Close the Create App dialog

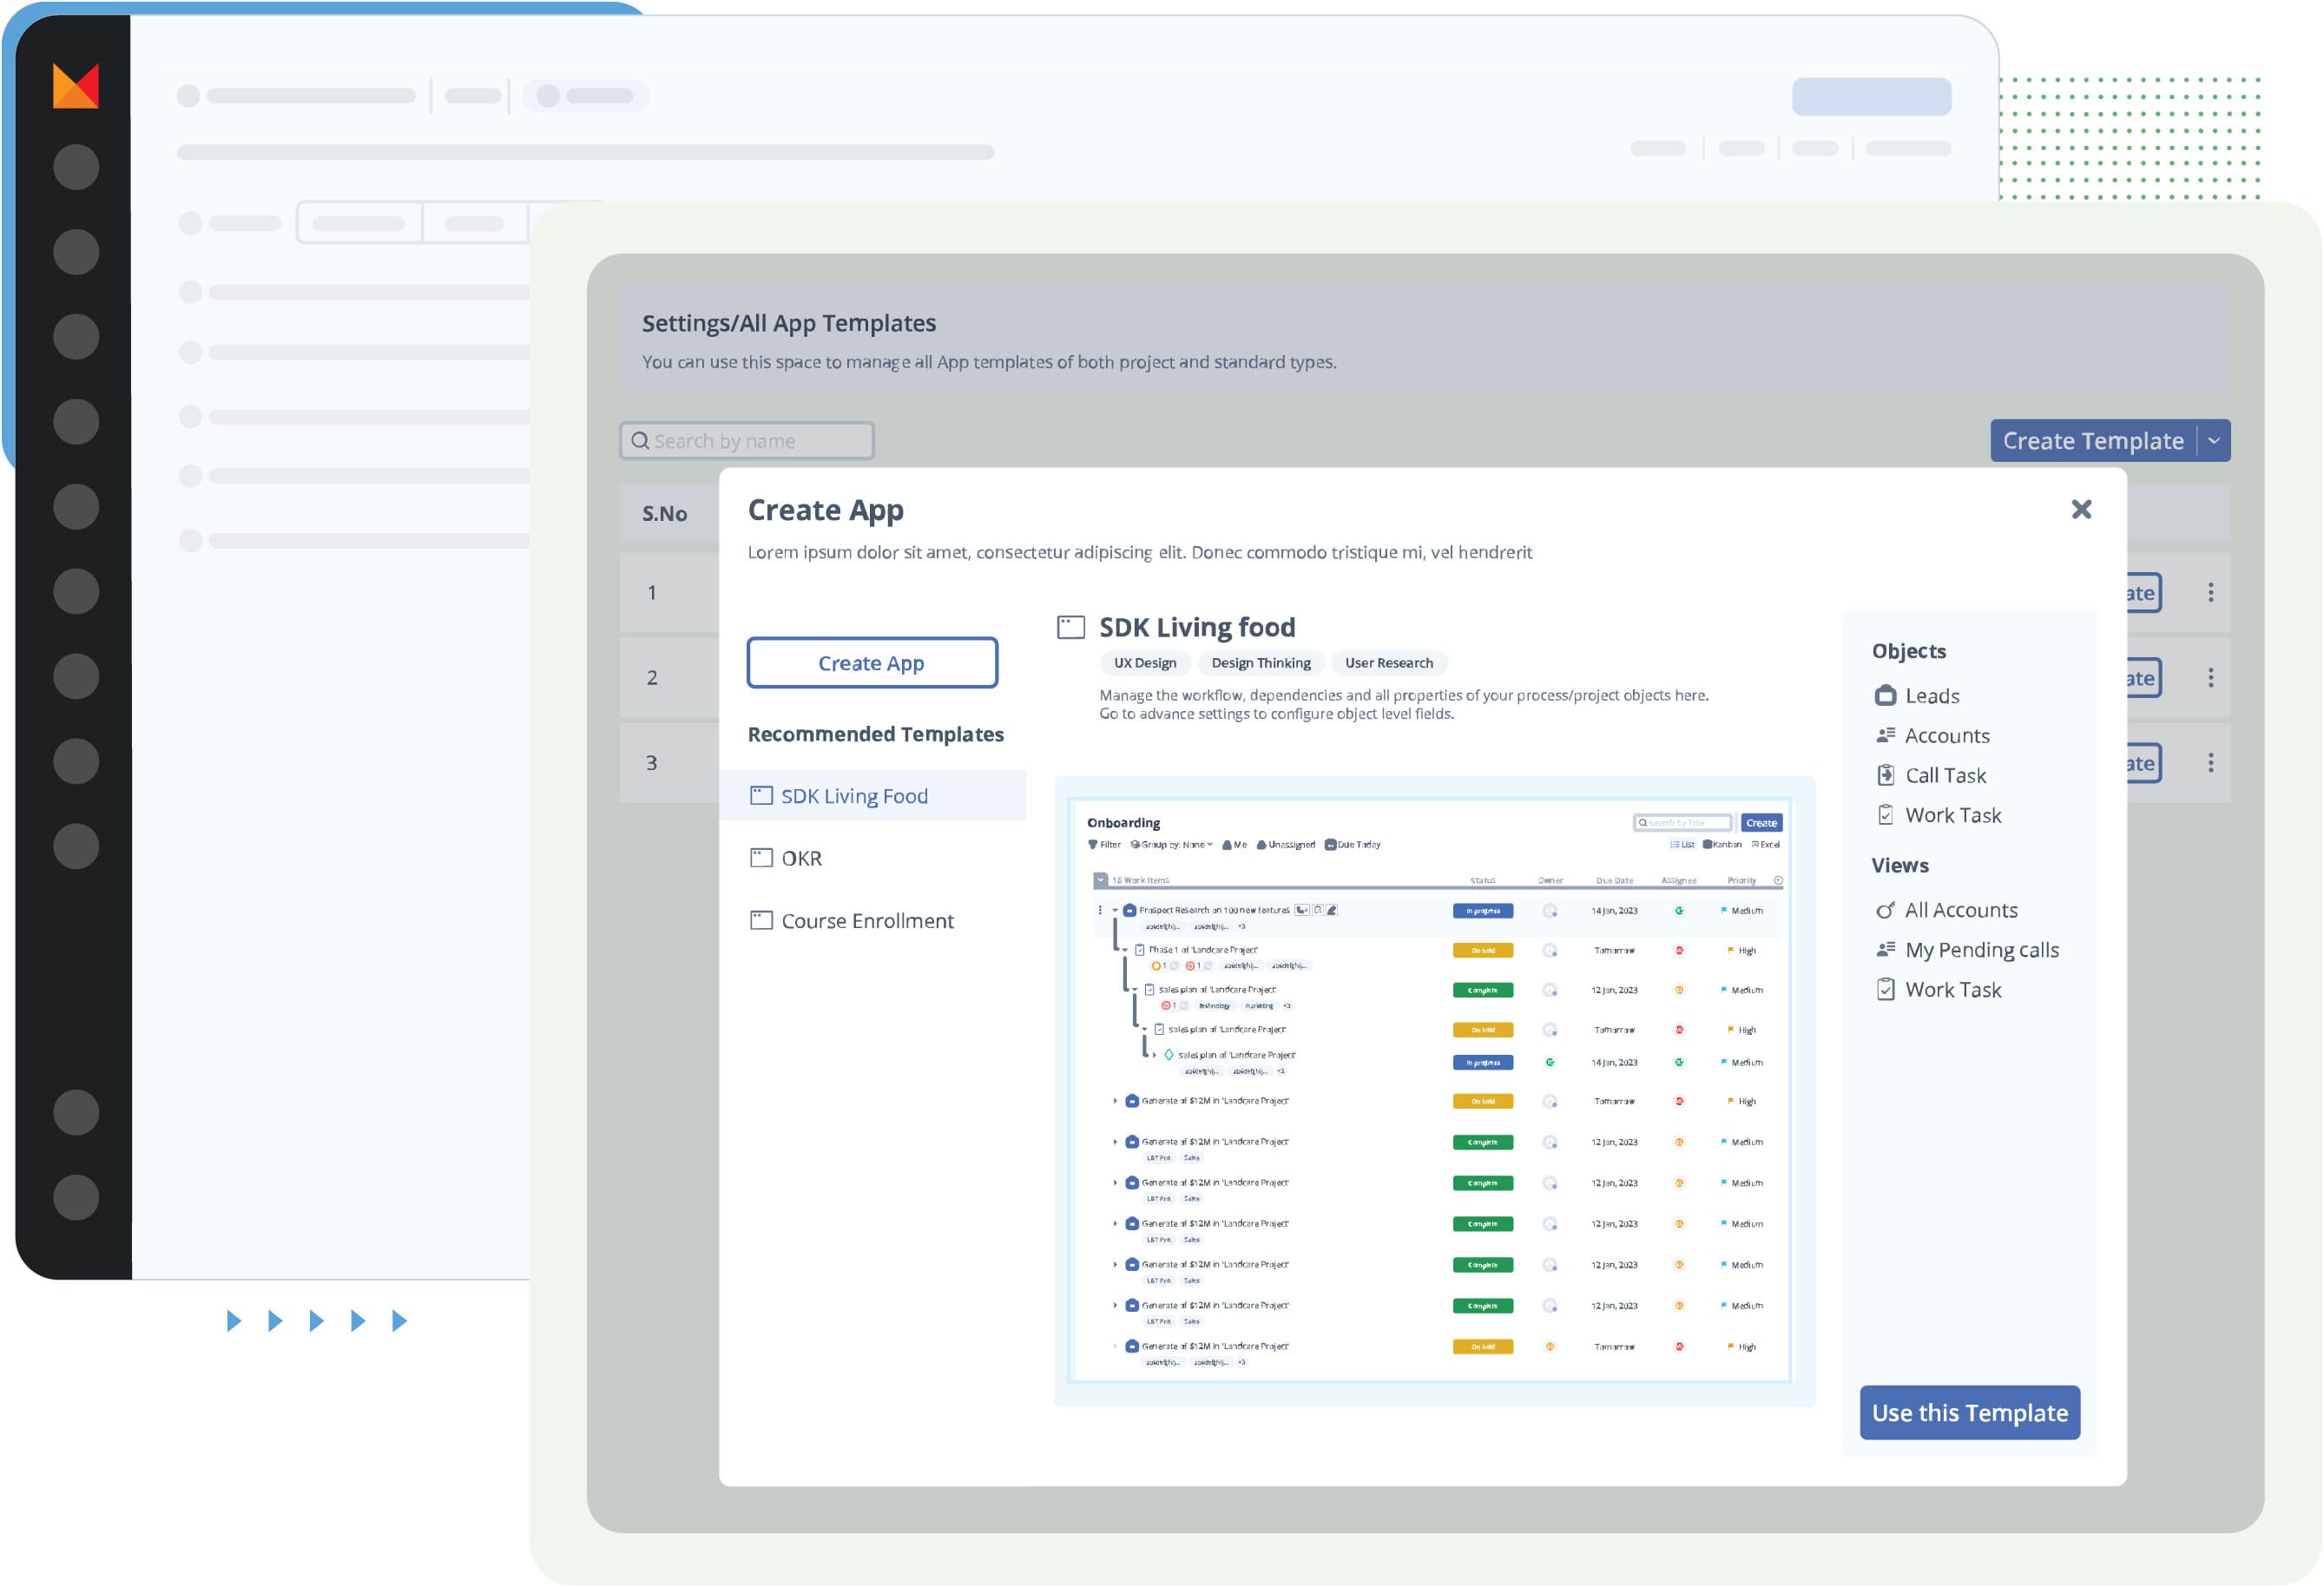pos(2081,510)
